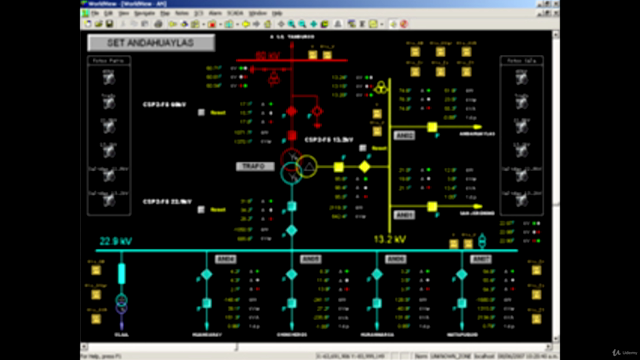Screen dimensions: 640x360
Task: Click the yellow diamond switch near the 13.2 kV bus
Action: click(x=364, y=167)
